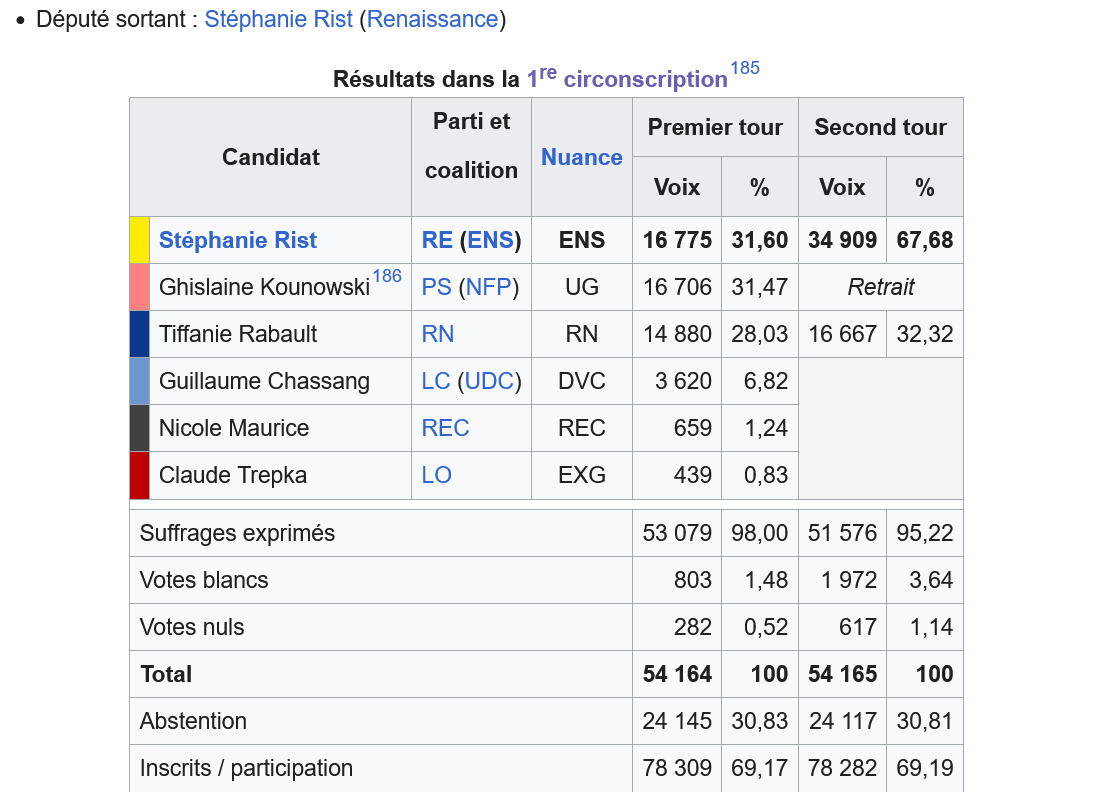Click the dark blue swatch beside Tiffanie Rabault
1093x792 pixels.
click(139, 334)
